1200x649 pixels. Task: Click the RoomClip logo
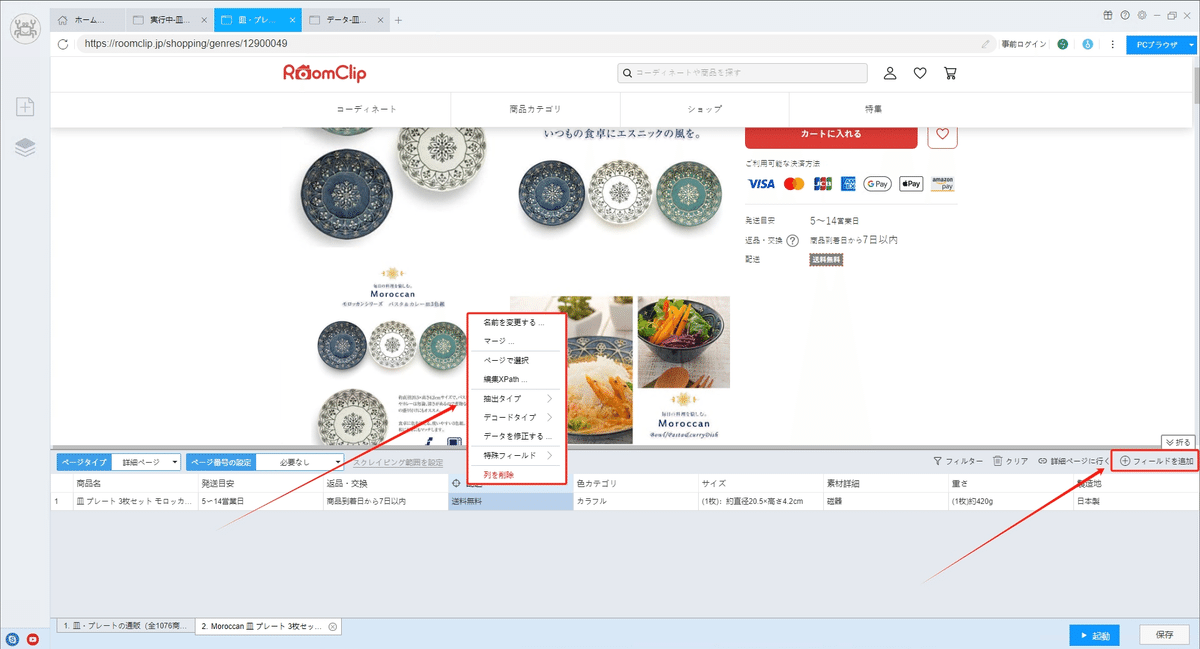click(323, 73)
